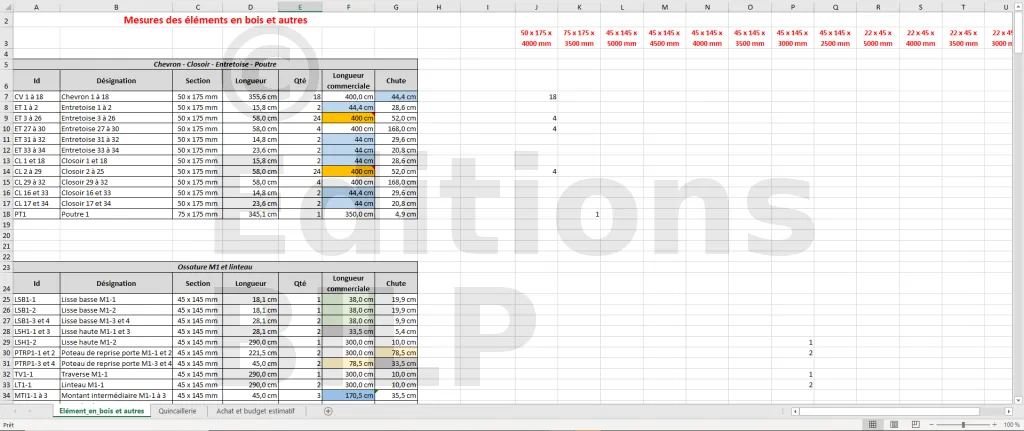The width and height of the screenshot is (1024, 431).
Task: Click the 100 % zoom level text
Action: click(x=1011, y=424)
